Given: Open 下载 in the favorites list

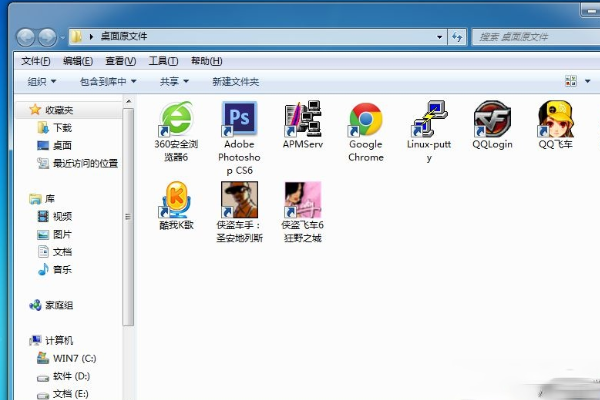Looking at the screenshot, I should 54,128.
